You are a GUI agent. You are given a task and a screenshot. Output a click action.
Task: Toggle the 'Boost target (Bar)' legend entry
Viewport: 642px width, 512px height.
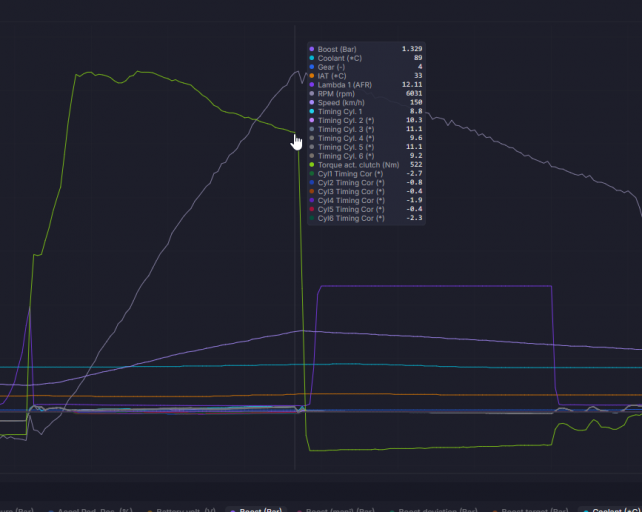click(x=531, y=510)
